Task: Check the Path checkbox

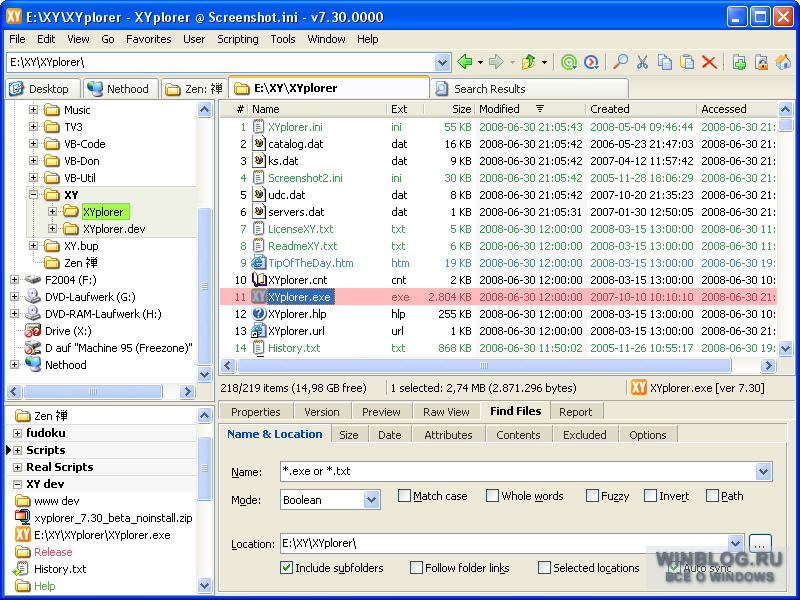Action: (712, 495)
